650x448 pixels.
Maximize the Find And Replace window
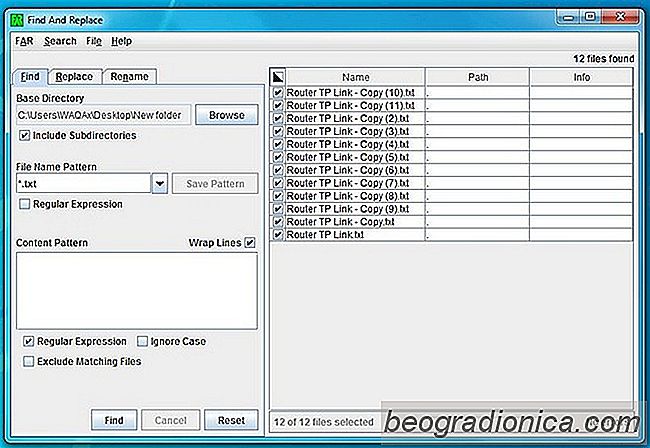pos(590,17)
